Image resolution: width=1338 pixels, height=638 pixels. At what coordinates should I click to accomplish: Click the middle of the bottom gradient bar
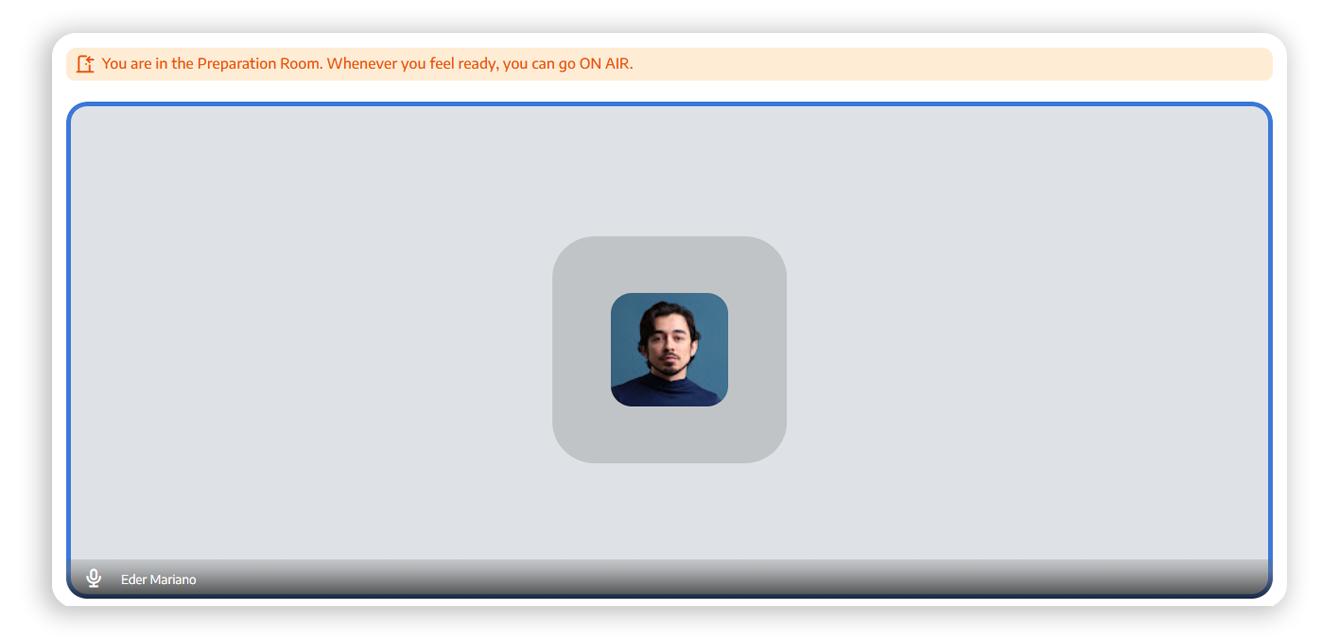(x=669, y=578)
